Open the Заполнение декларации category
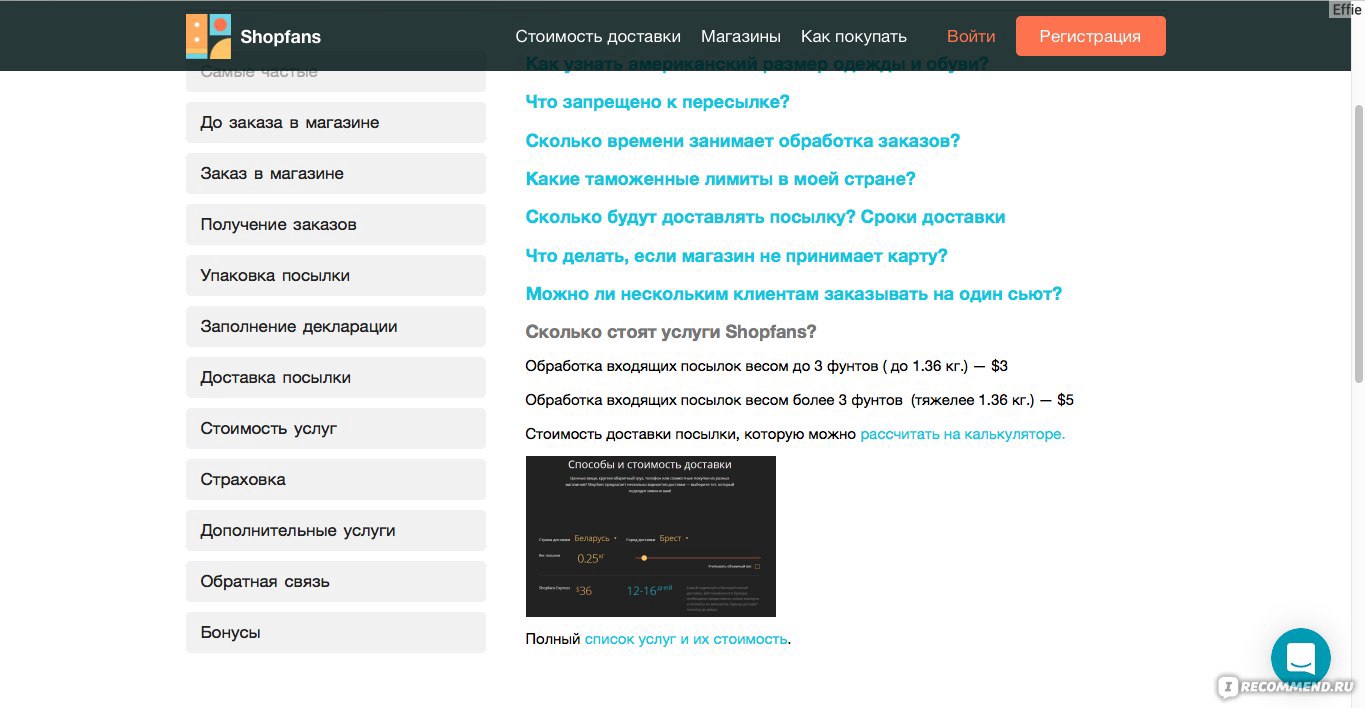This screenshot has height=708, width=1365. tap(336, 326)
